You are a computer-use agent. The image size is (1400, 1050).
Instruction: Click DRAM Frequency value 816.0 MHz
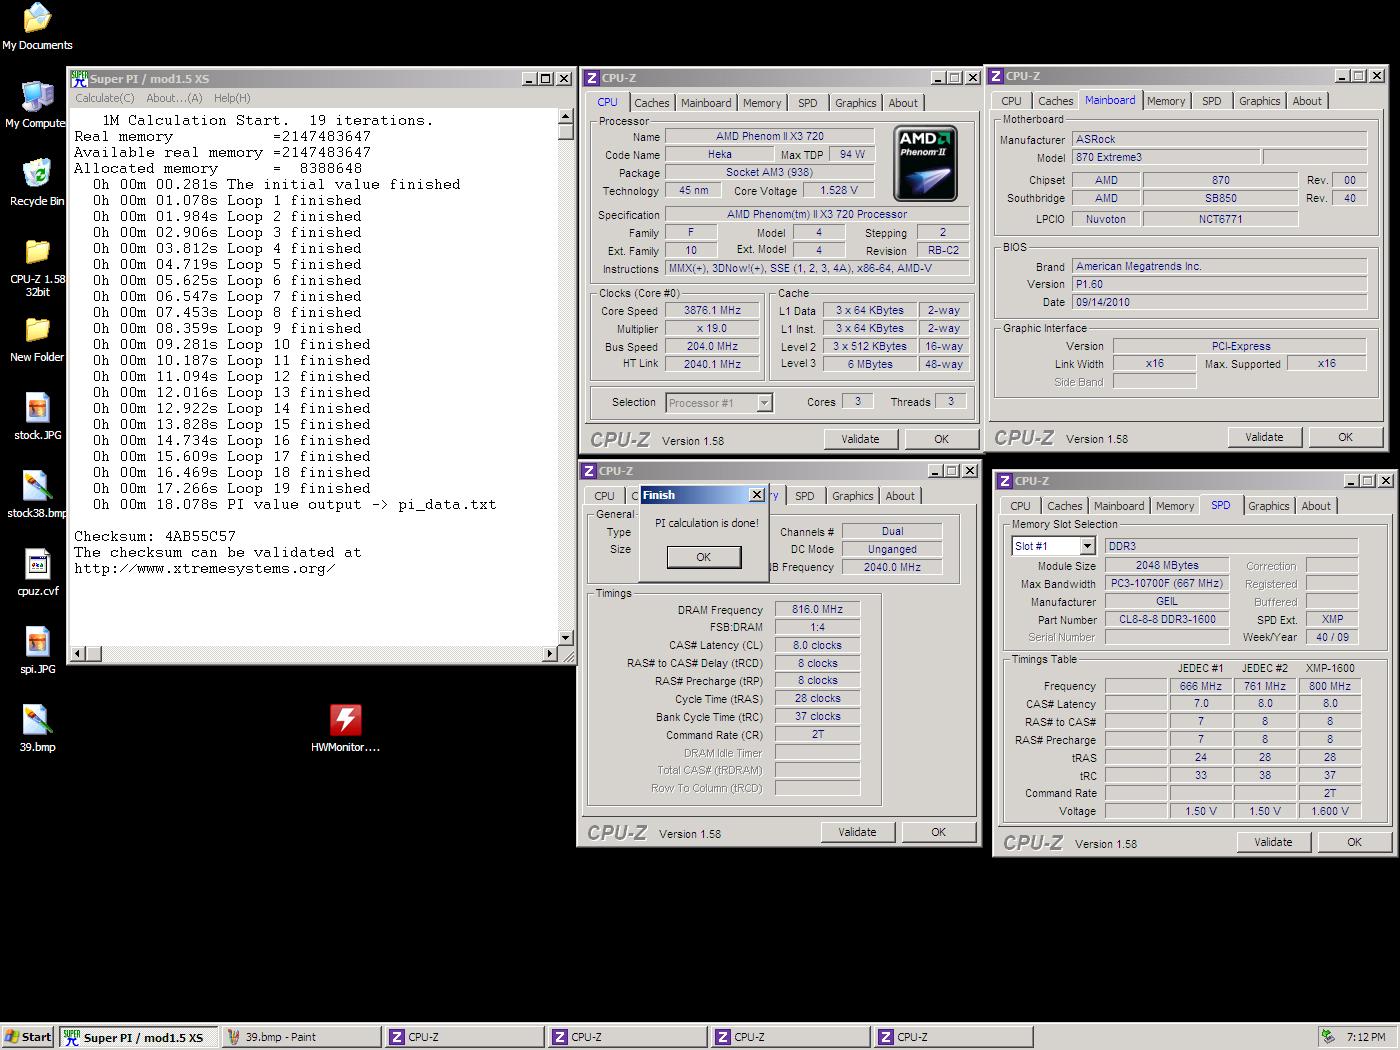click(817, 609)
